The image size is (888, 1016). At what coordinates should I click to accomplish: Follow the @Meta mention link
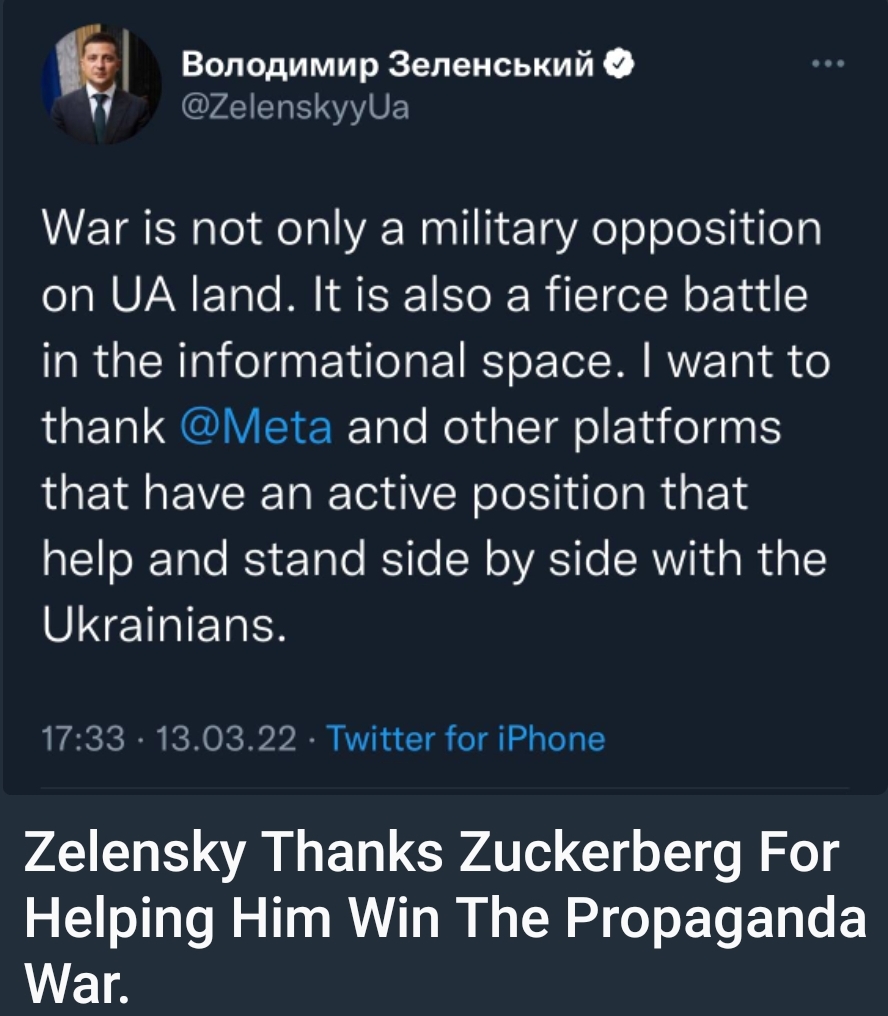[x=259, y=427]
